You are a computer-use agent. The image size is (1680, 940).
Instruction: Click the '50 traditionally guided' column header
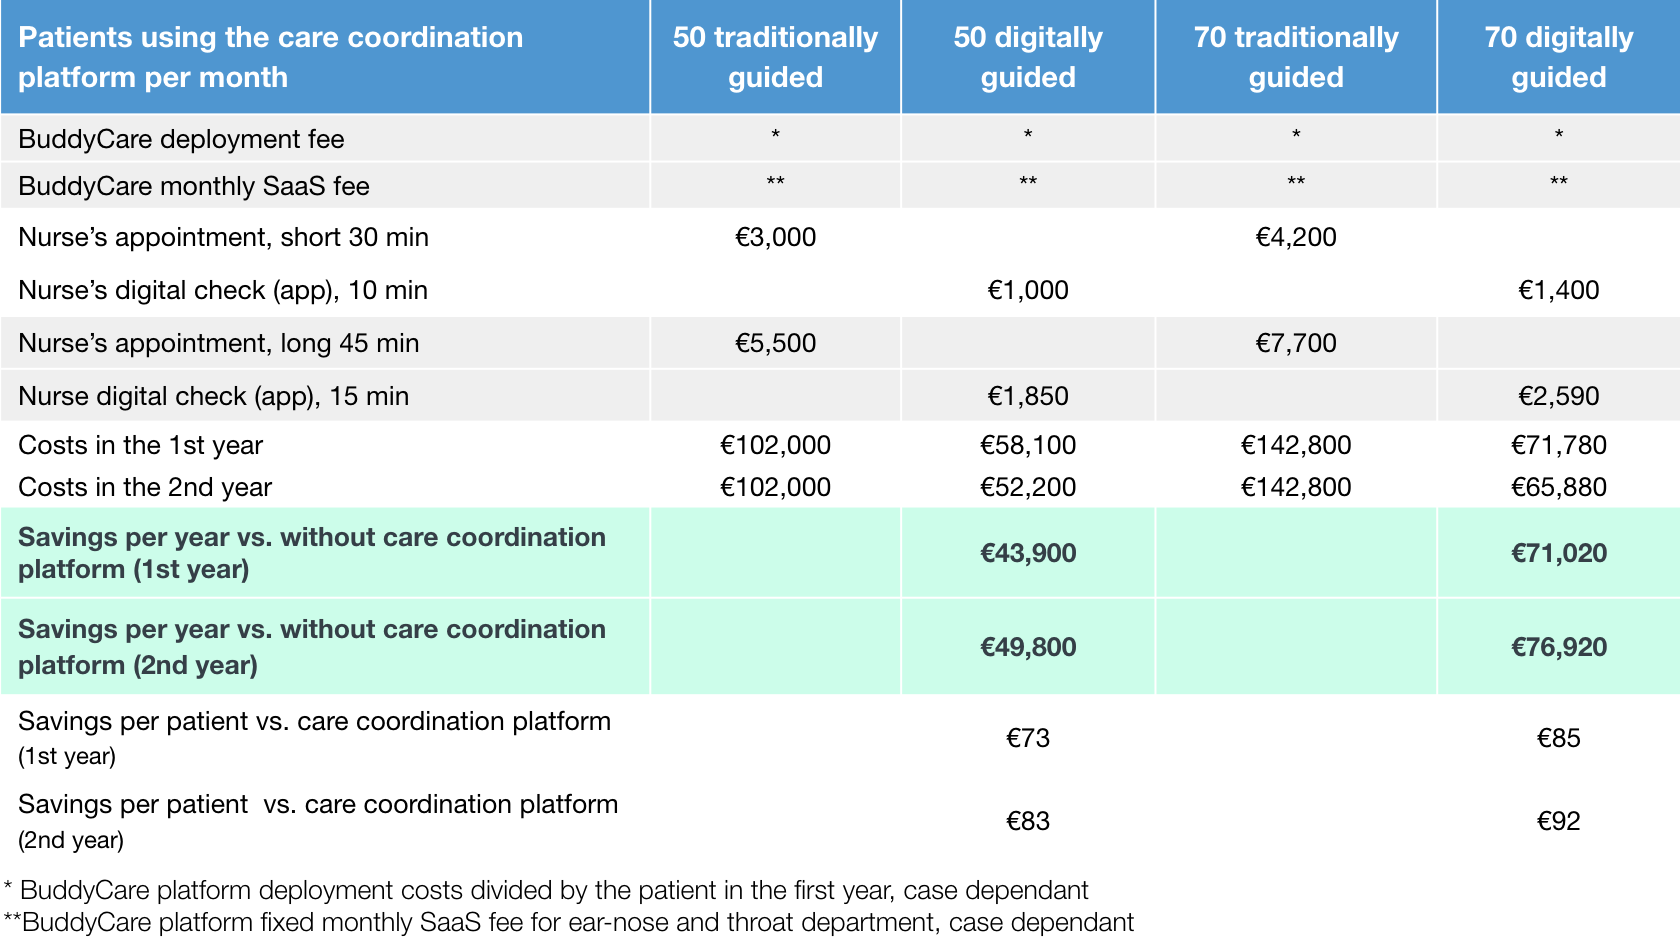pos(775,57)
